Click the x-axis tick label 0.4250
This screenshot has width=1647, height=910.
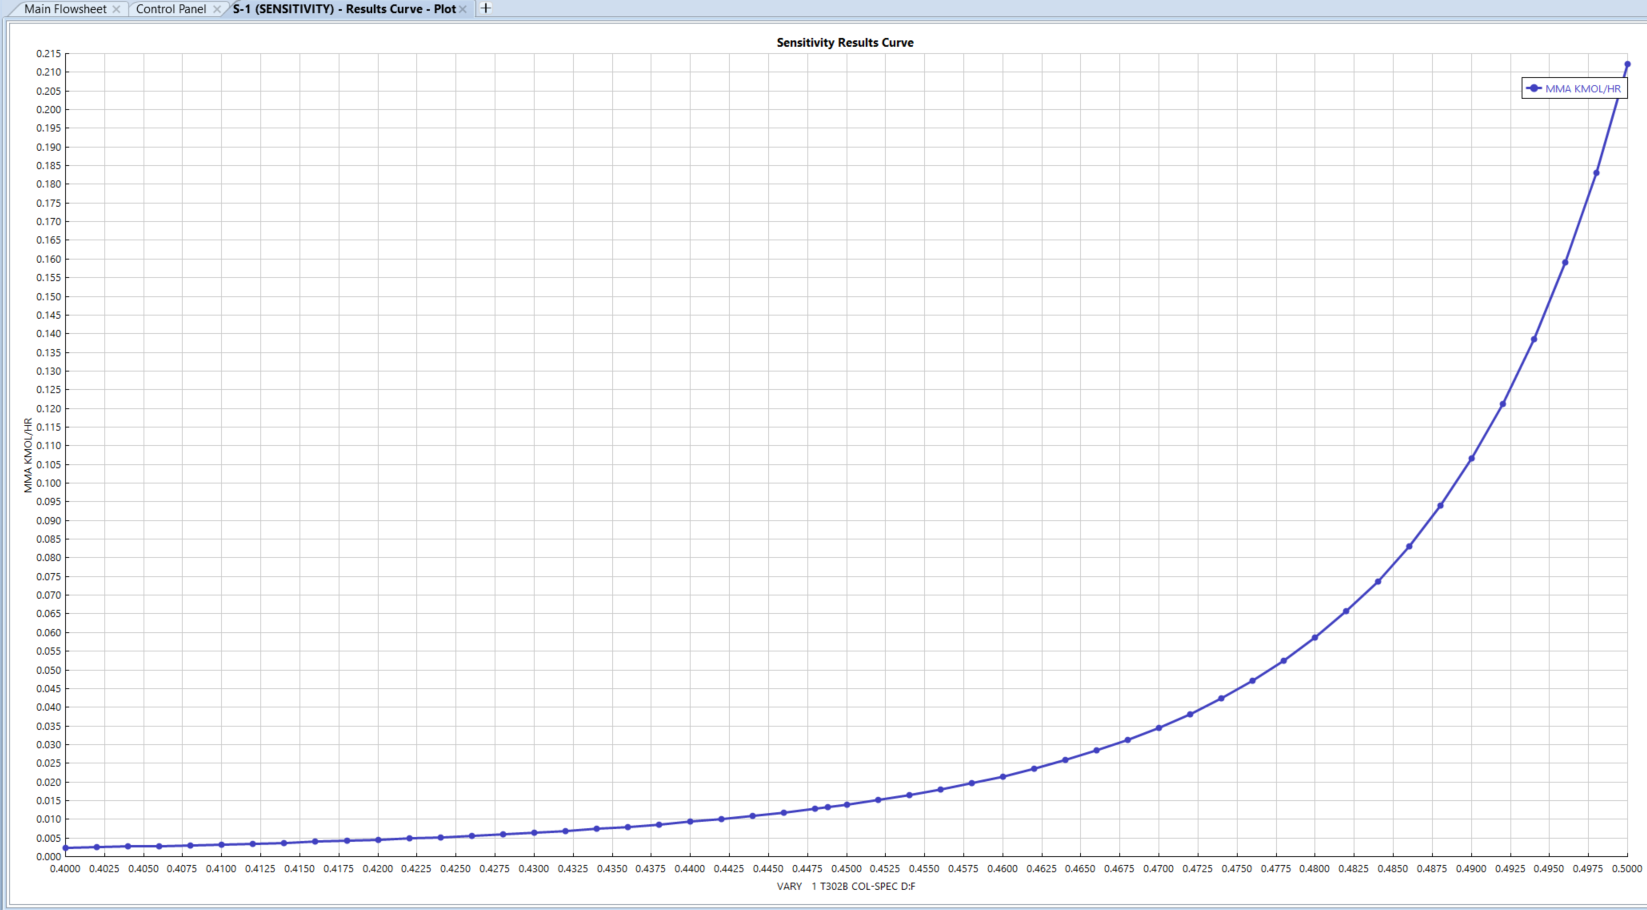(x=456, y=869)
